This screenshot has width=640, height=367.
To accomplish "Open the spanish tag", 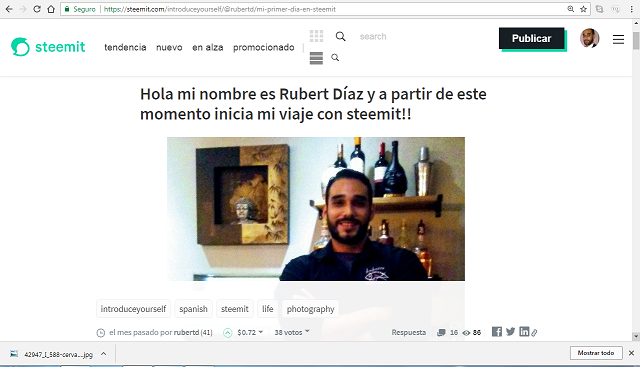I will coord(193,309).
